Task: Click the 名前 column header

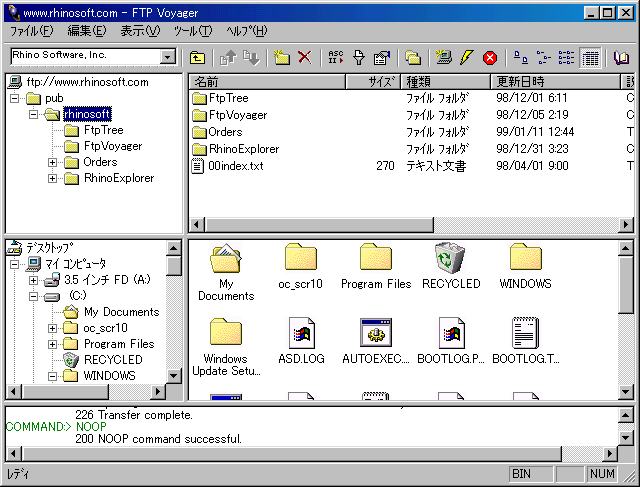Action: (x=266, y=81)
